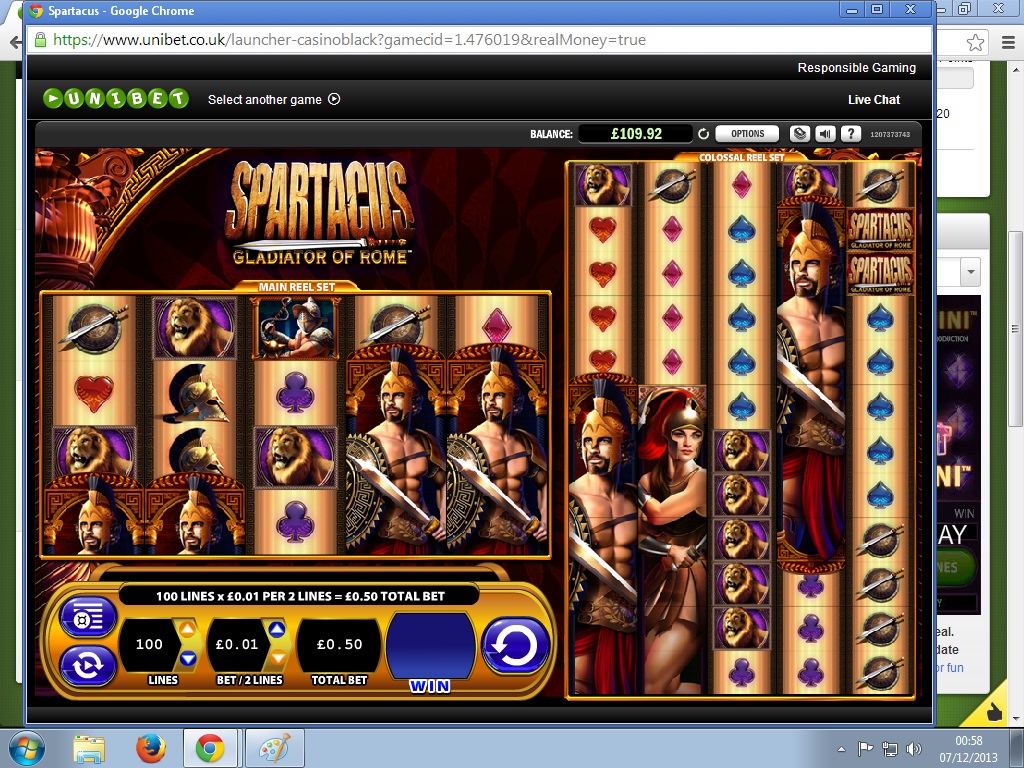
Task: Decrease the number of lines
Action: [187, 658]
